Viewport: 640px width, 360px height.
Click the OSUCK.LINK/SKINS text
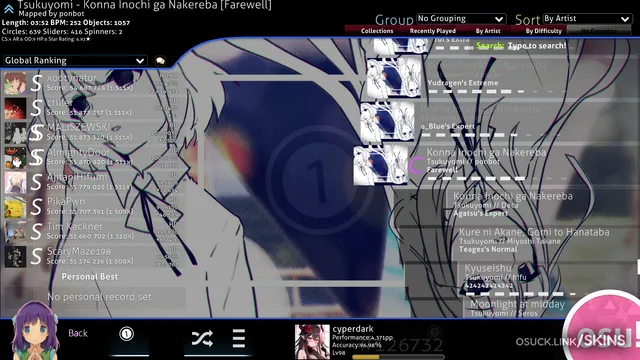click(x=570, y=341)
